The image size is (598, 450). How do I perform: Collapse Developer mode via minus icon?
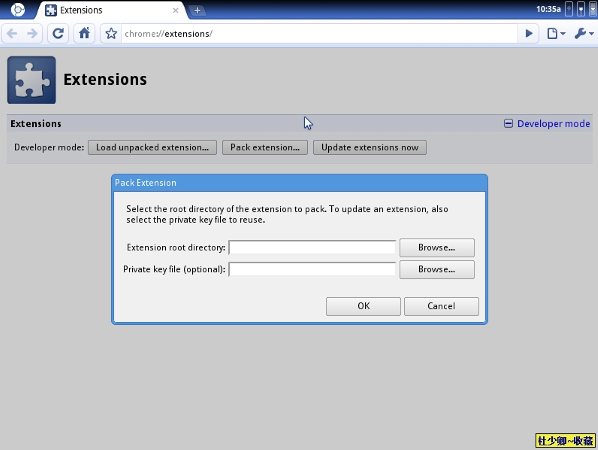click(508, 124)
